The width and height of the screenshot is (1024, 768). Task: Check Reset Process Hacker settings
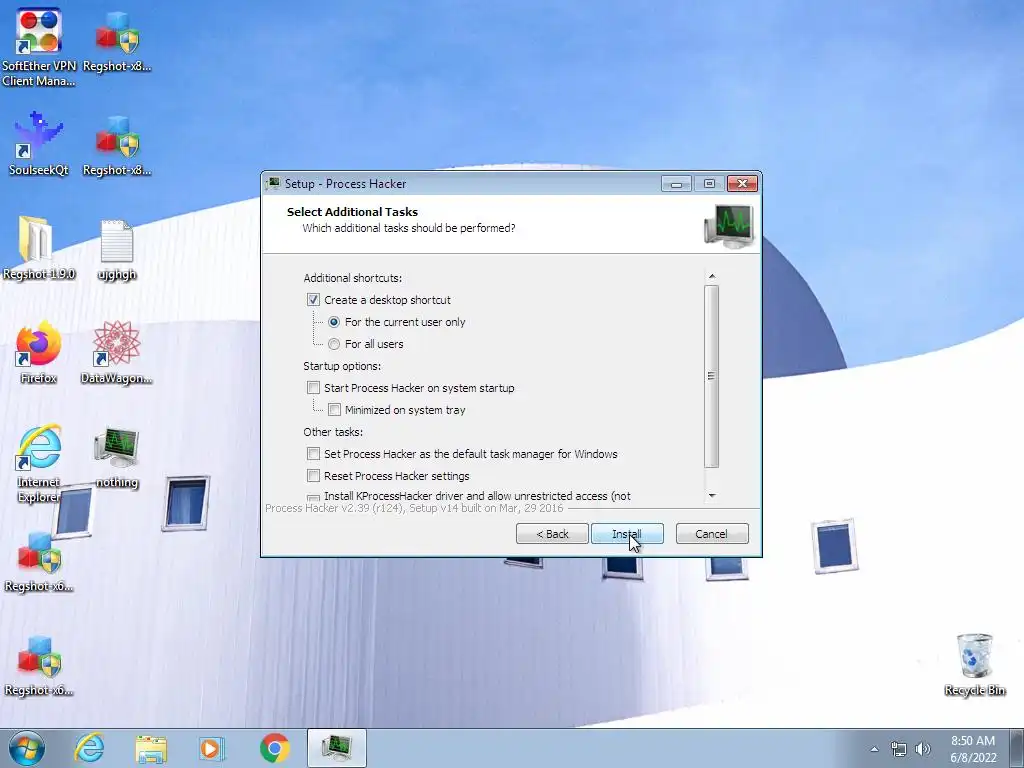click(313, 476)
